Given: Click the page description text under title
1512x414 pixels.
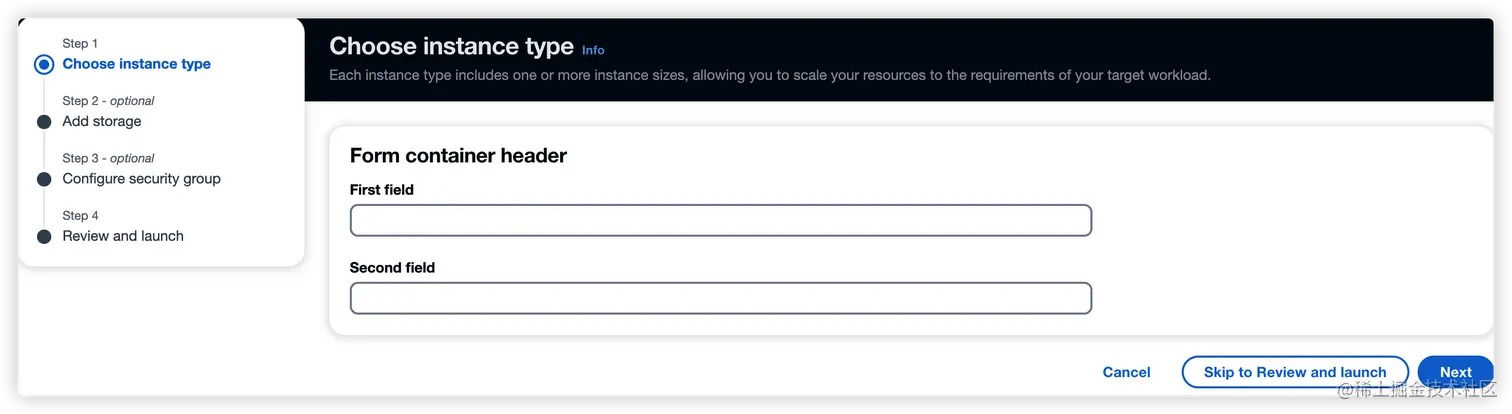Looking at the screenshot, I should (770, 76).
